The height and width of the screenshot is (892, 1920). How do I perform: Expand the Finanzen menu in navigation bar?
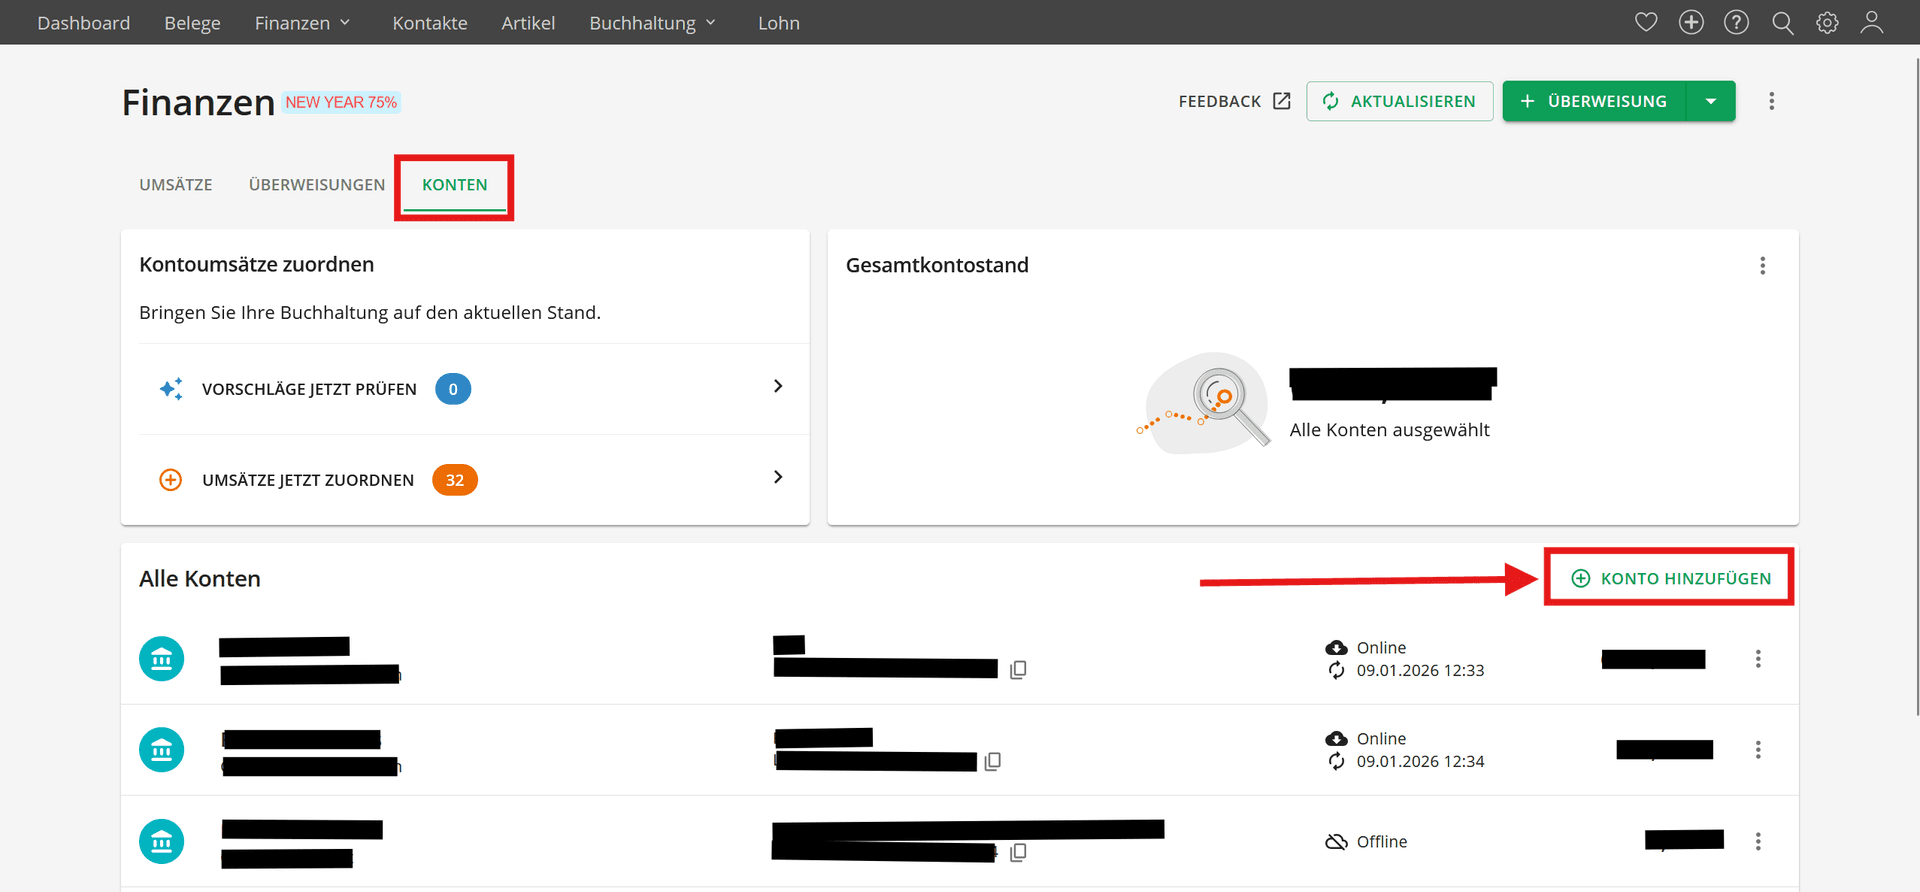click(302, 23)
